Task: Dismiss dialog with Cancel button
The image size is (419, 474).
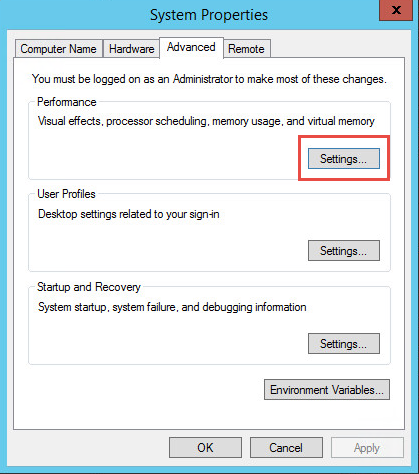Action: pyautogui.click(x=286, y=448)
